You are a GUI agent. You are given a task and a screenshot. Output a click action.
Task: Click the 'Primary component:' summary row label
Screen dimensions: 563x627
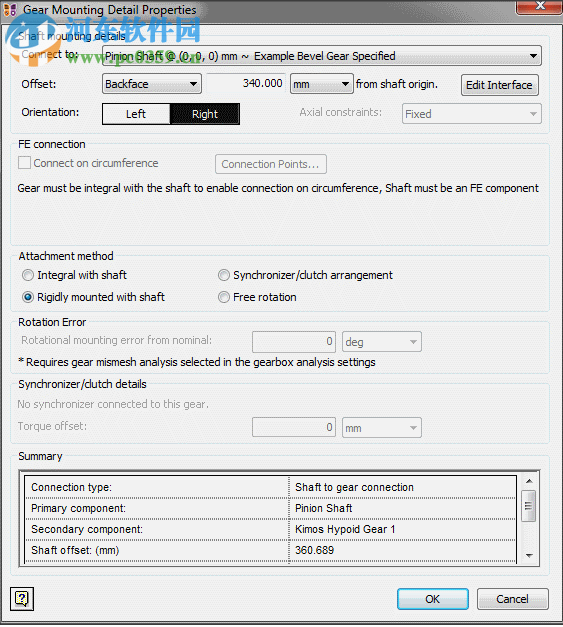[x=78, y=508]
